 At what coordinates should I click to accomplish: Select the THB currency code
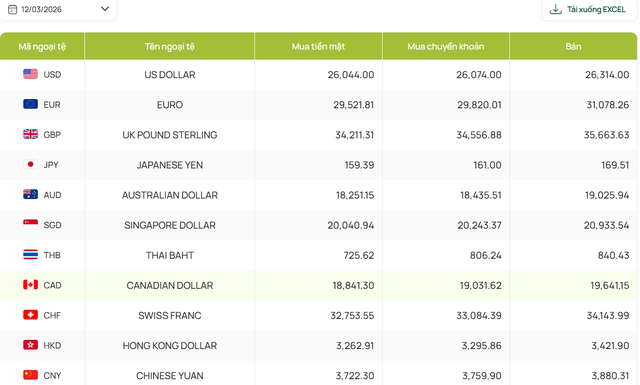(x=52, y=255)
